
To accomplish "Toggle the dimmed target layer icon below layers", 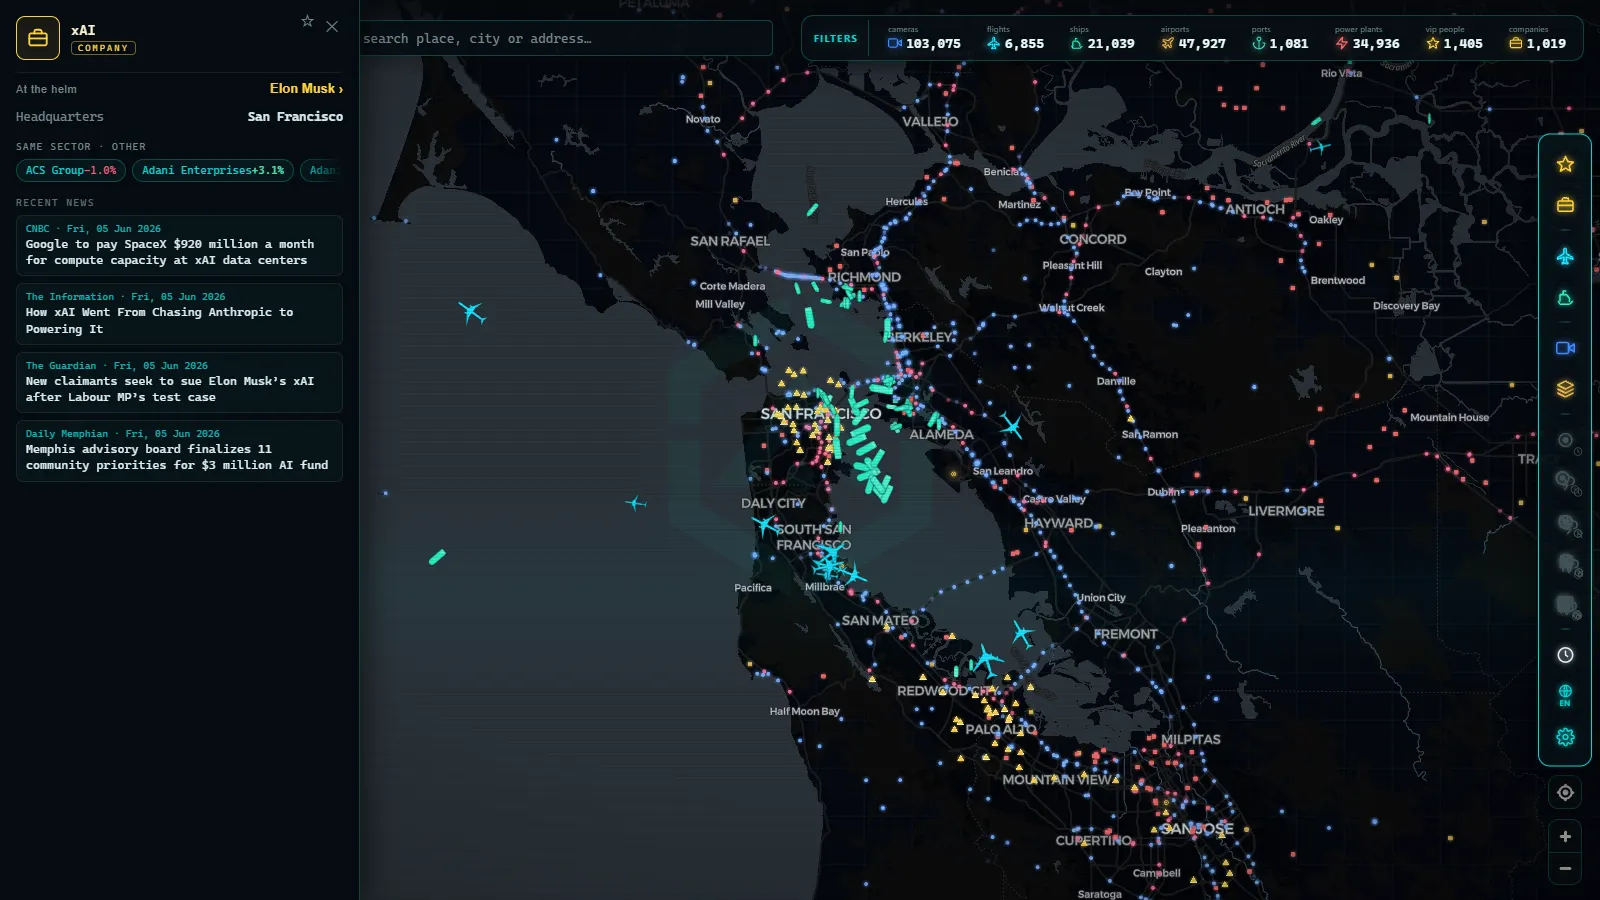I will [x=1566, y=440].
